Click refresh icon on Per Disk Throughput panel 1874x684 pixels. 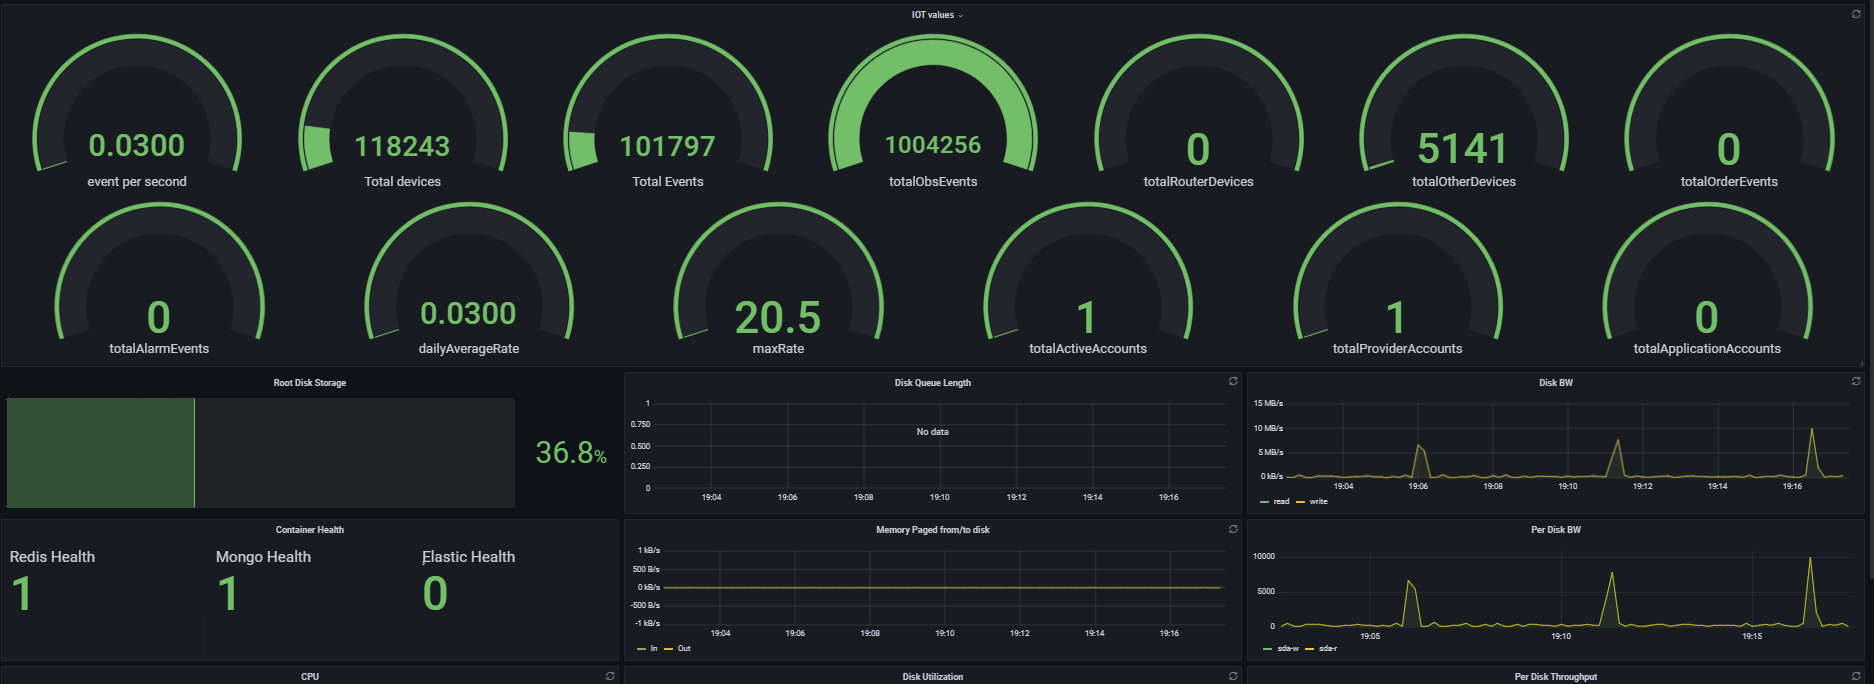(x=1856, y=677)
